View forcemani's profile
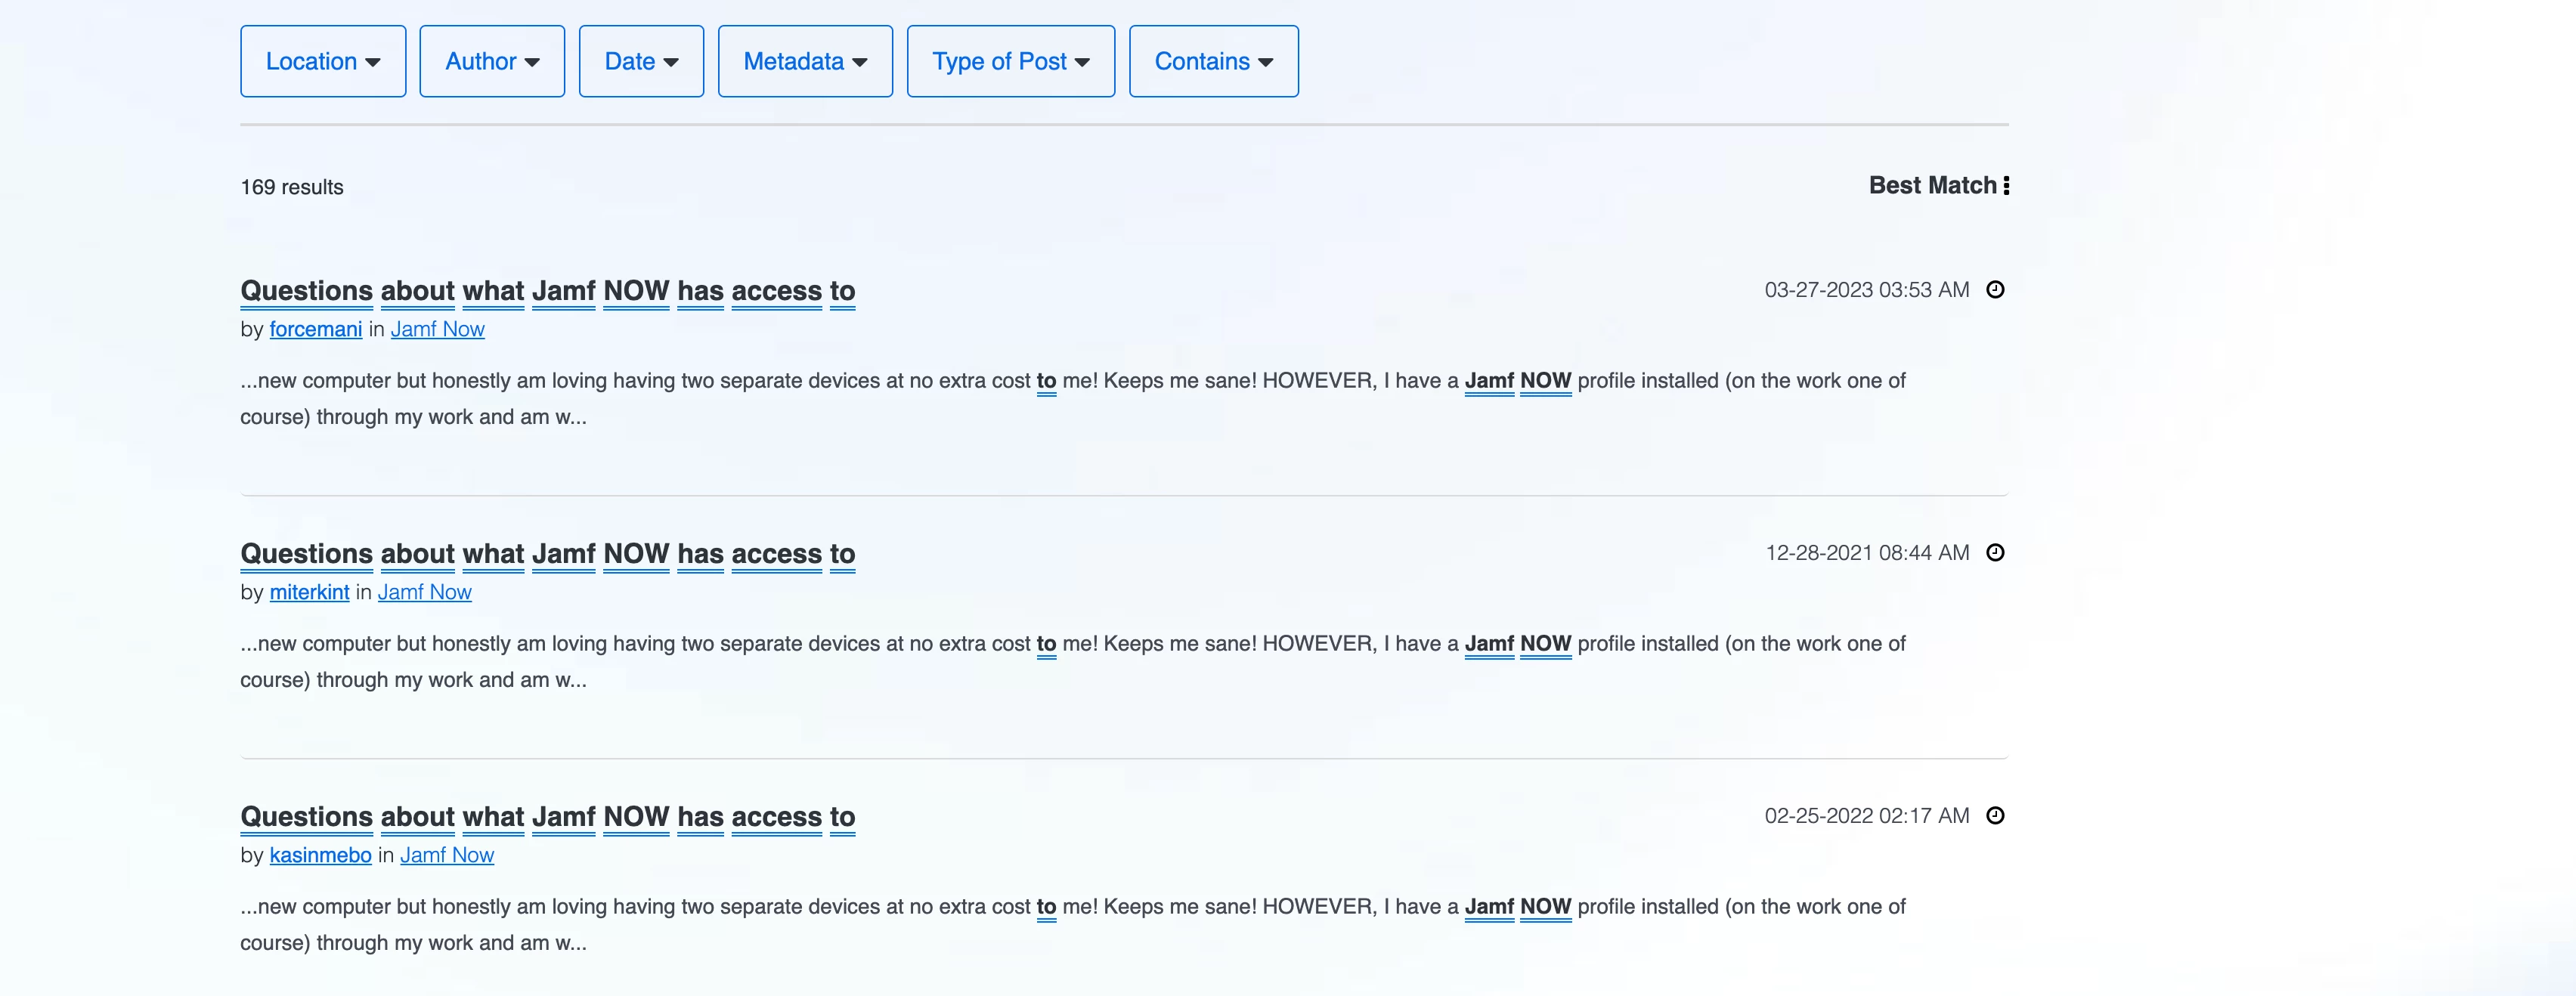The image size is (2576, 996). (x=316, y=329)
